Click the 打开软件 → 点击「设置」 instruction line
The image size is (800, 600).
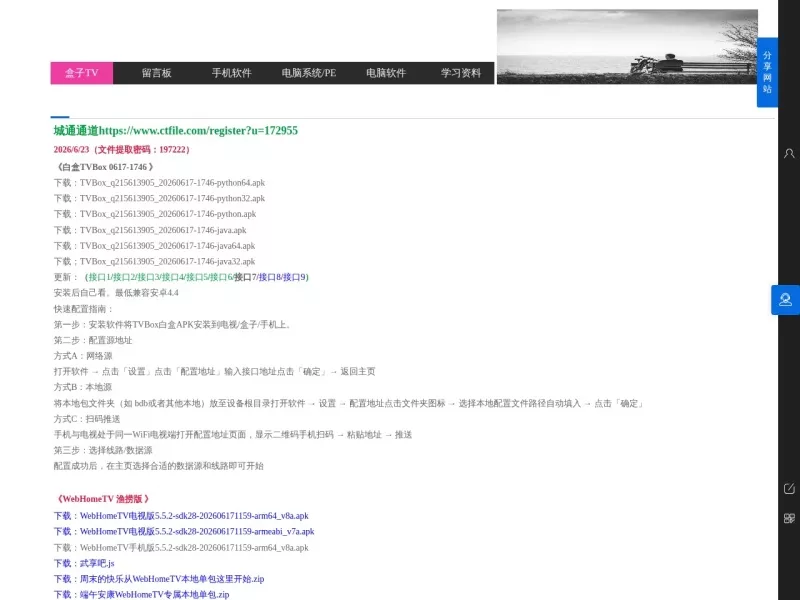click(x=214, y=371)
